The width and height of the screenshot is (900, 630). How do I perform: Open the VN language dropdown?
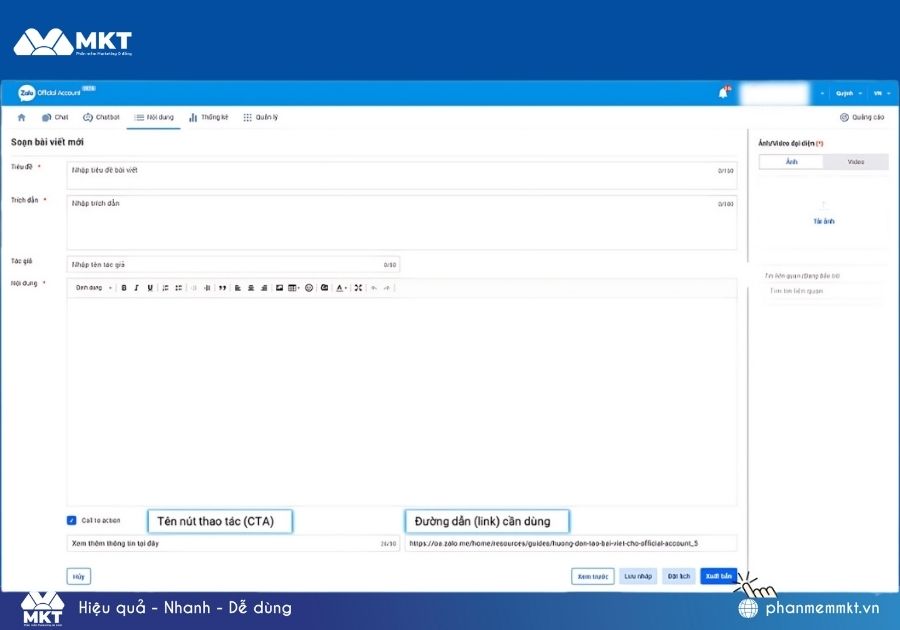tap(882, 93)
